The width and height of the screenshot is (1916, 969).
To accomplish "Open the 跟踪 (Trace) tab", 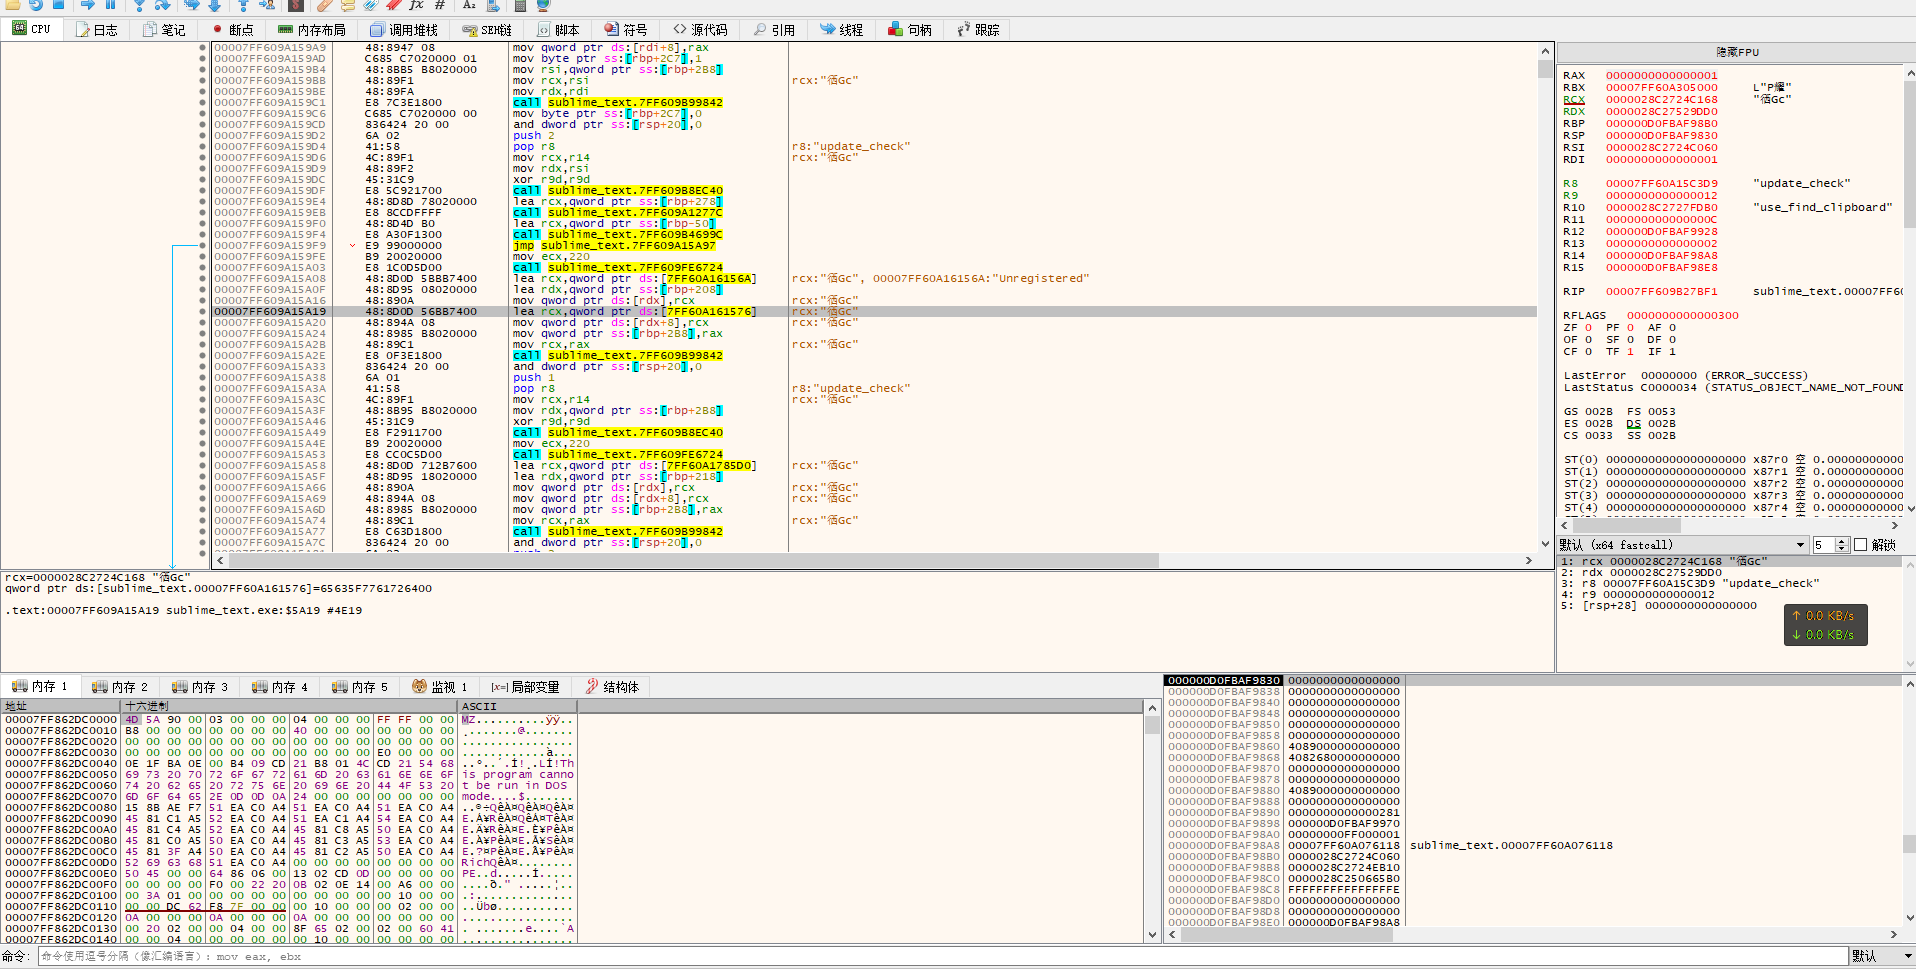I will (978, 30).
